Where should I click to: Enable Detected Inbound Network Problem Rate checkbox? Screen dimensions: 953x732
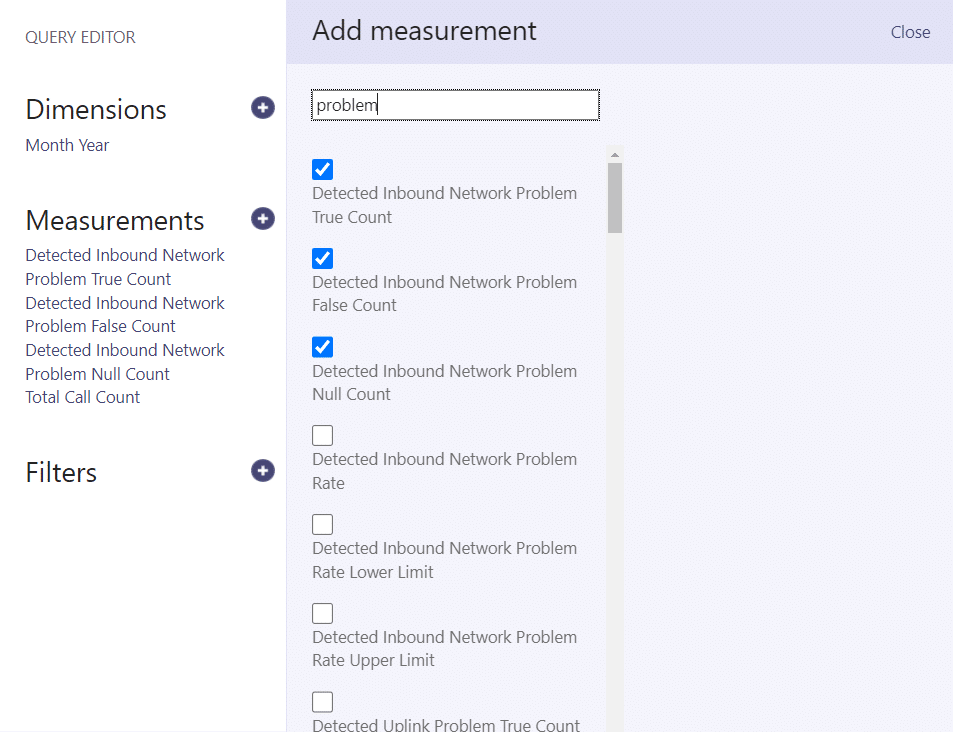[323, 436]
